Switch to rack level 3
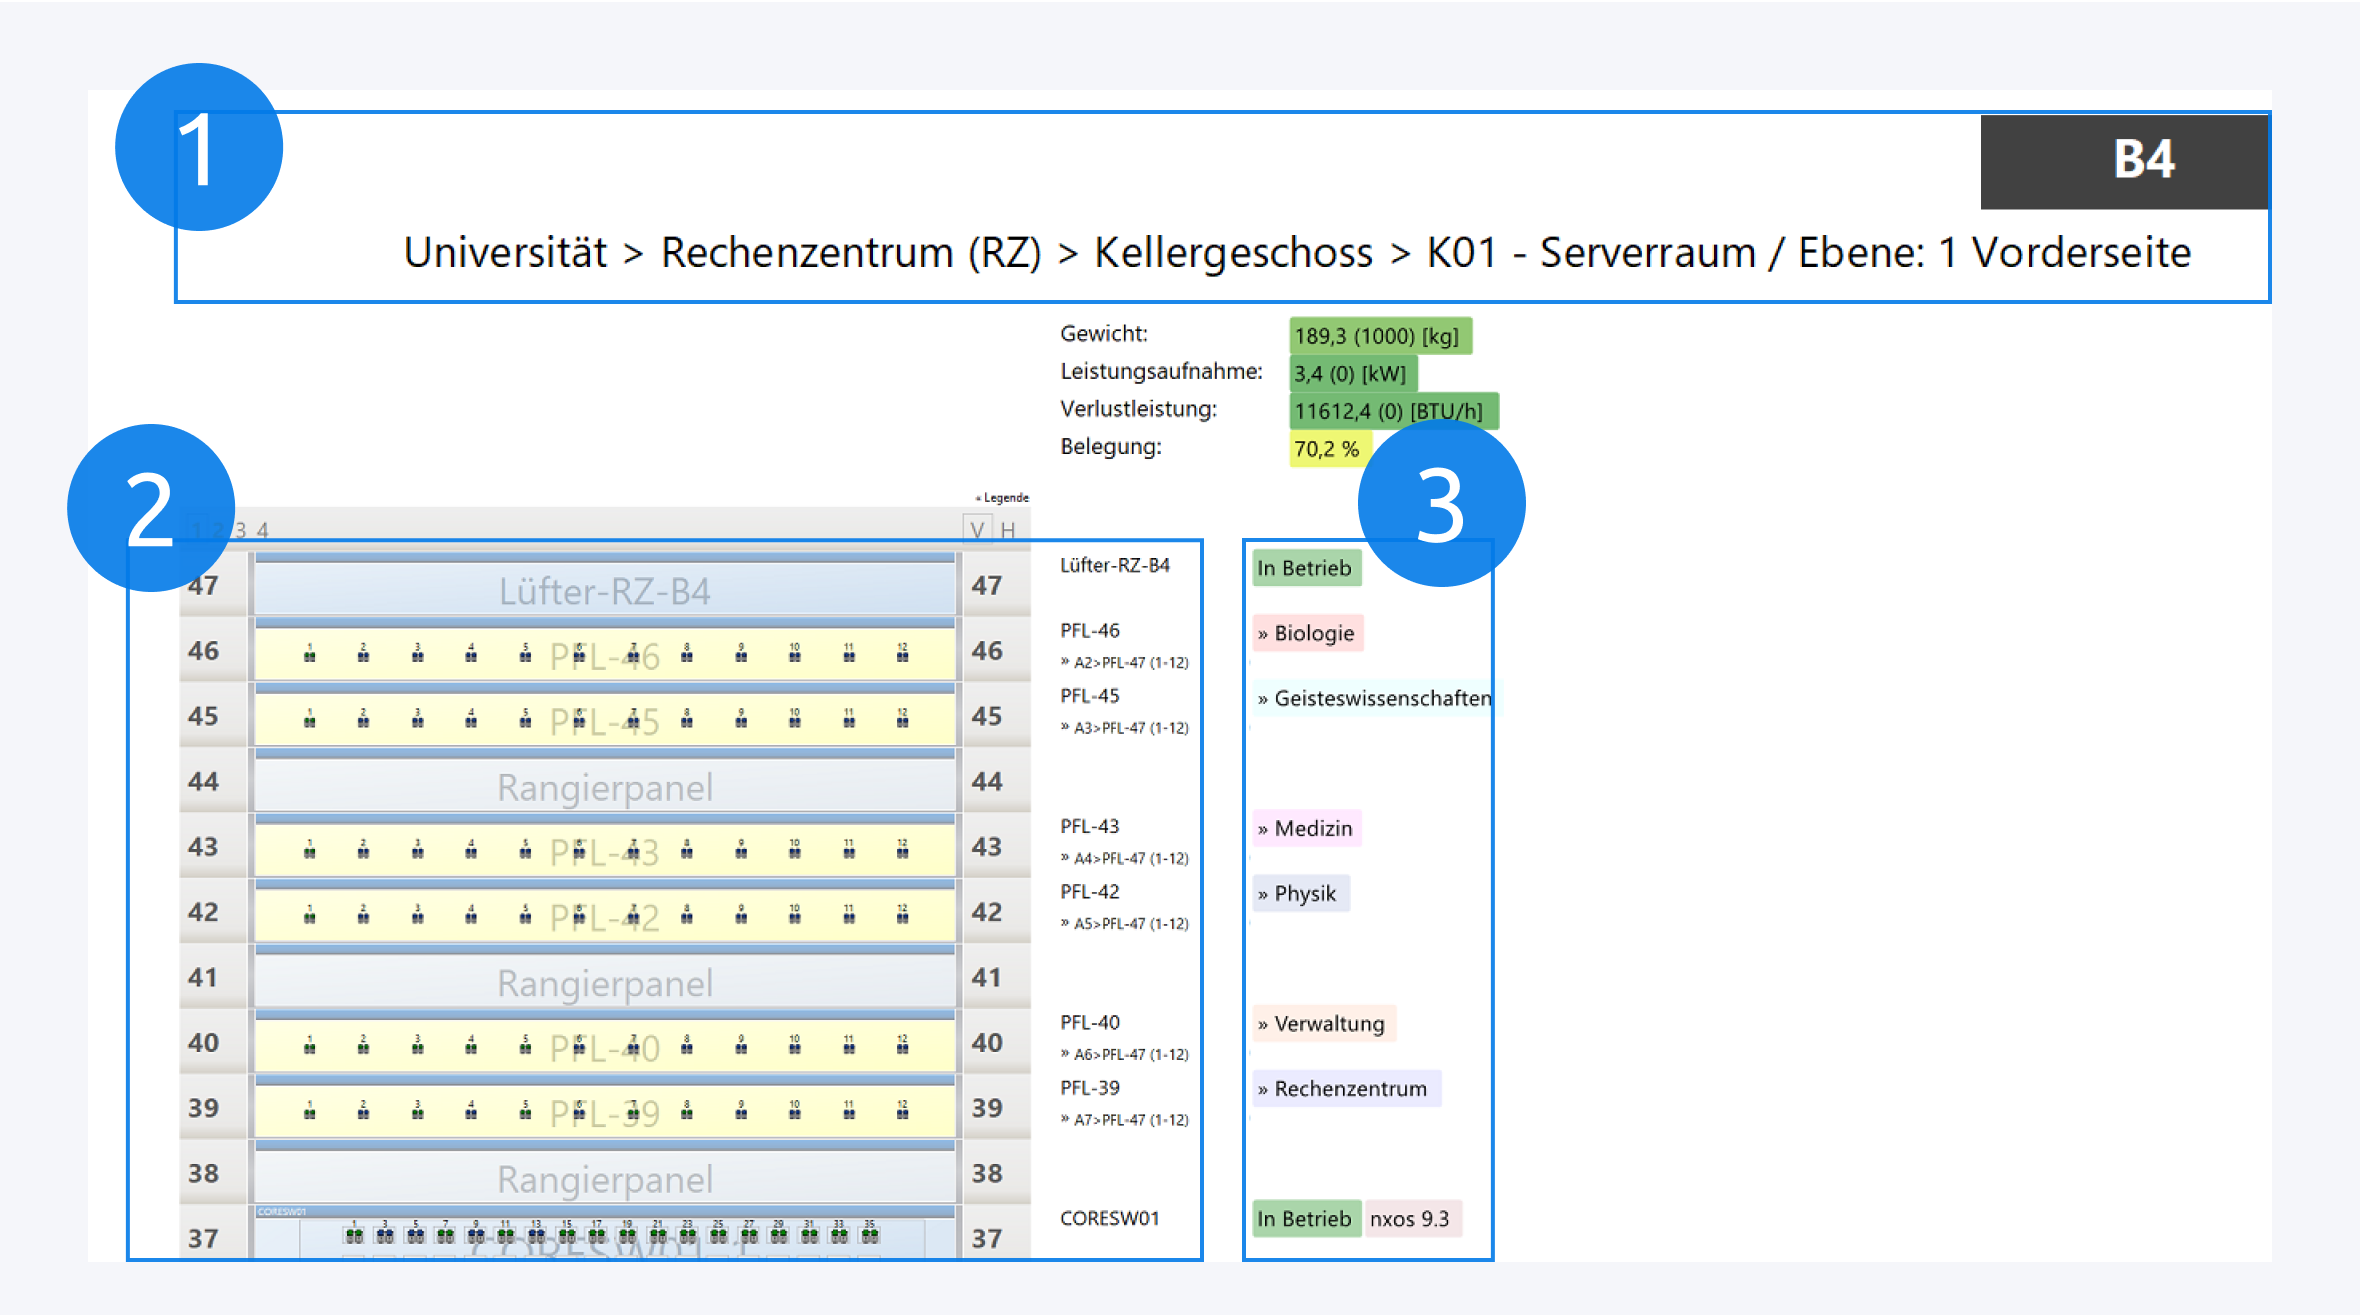This screenshot has height=1315, width=2360. pyautogui.click(x=240, y=530)
